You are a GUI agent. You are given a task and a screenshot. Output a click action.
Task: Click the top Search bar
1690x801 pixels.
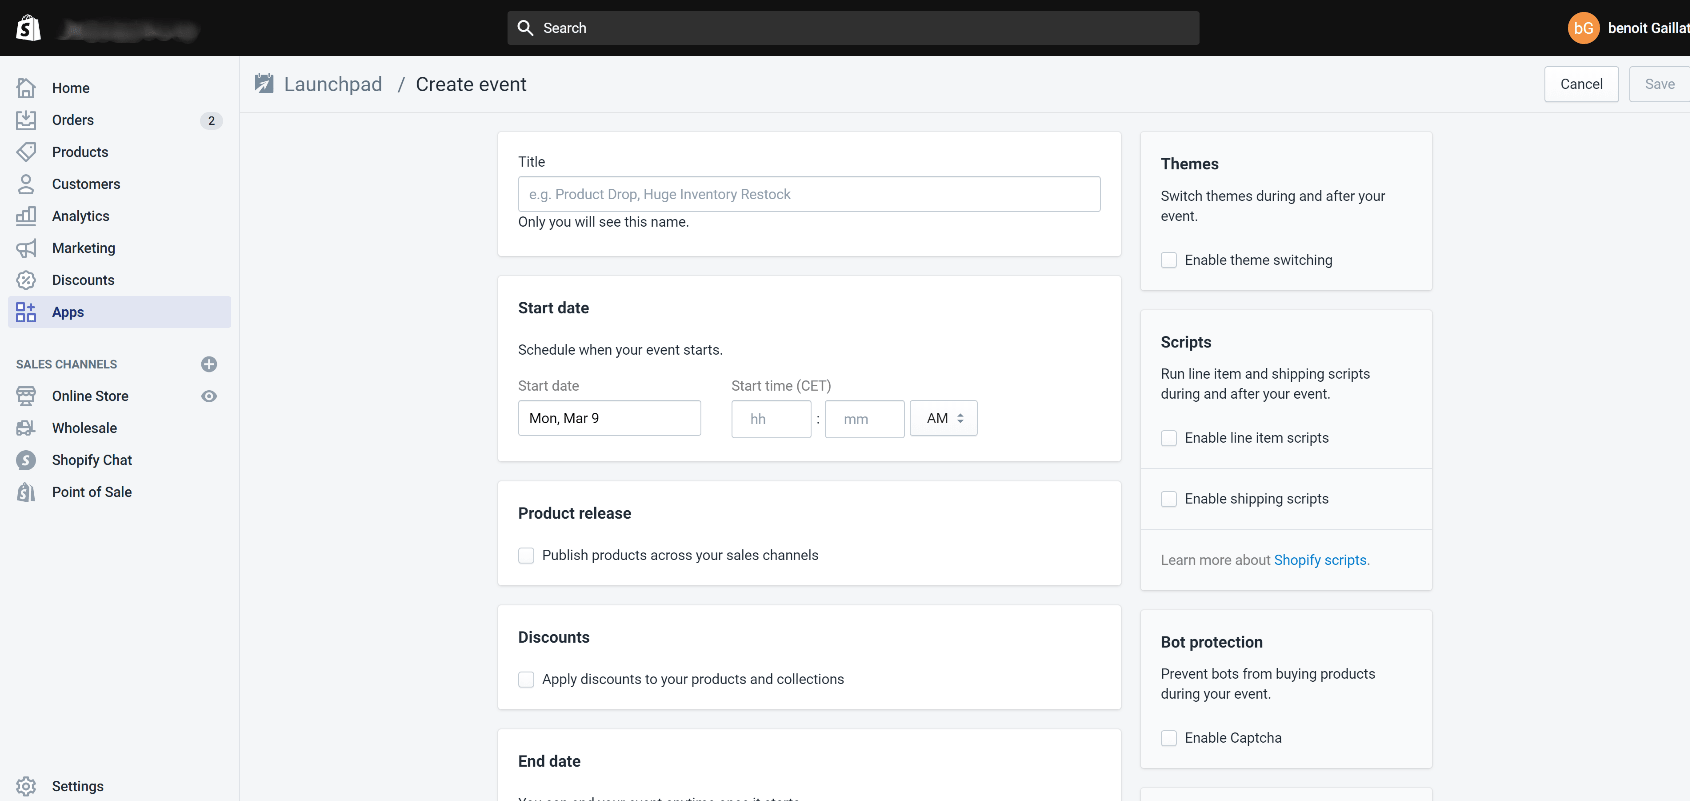(x=853, y=28)
